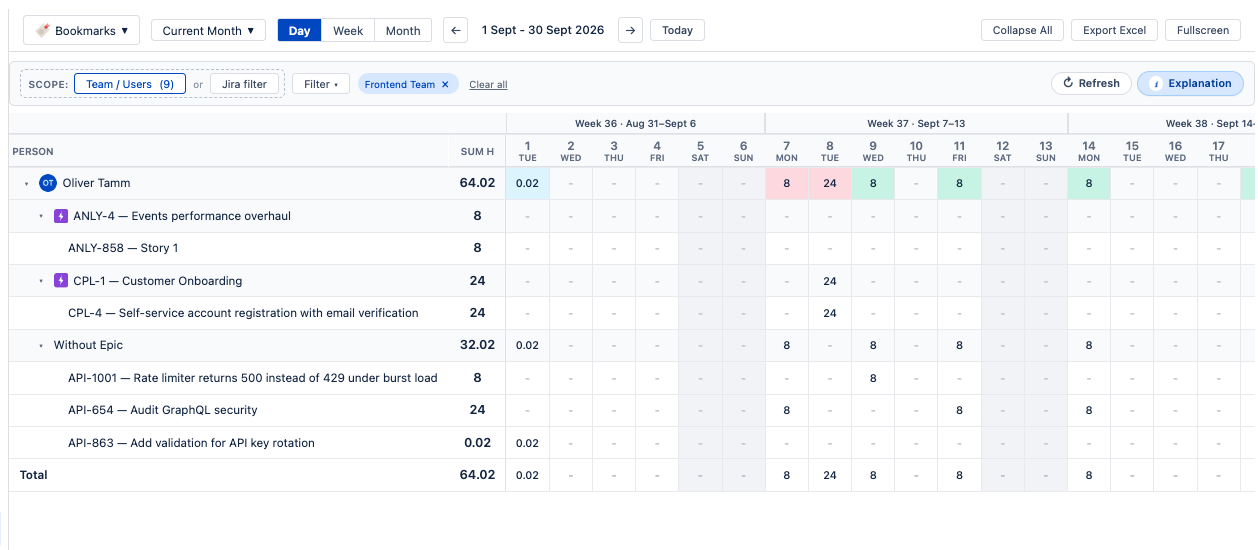1258x550 pixels.
Task: Select Team / Users scope
Action: click(x=130, y=84)
